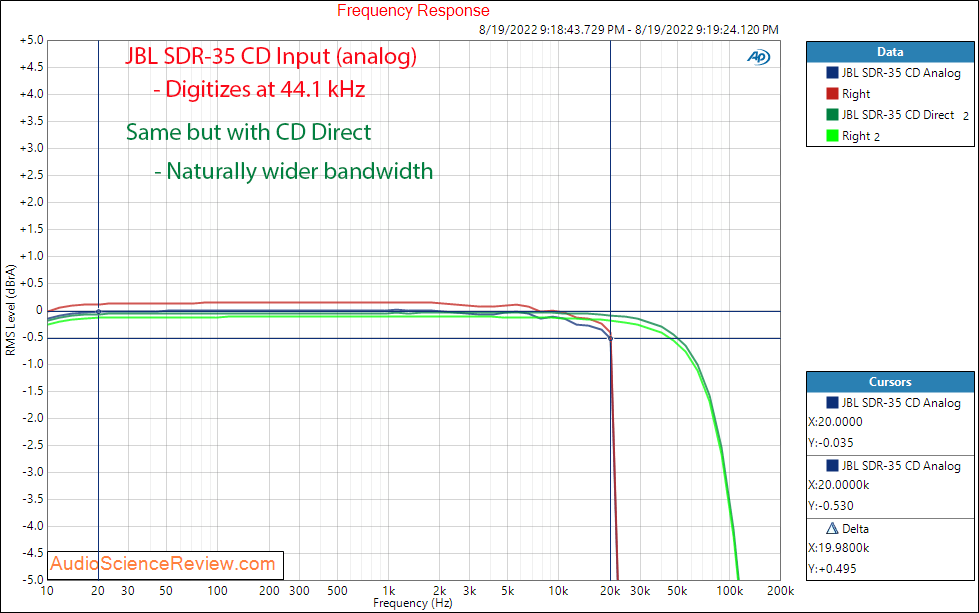Screen dimensions: 979x613
Task: Click the 'Right 2' legend label
Action: pos(860,136)
